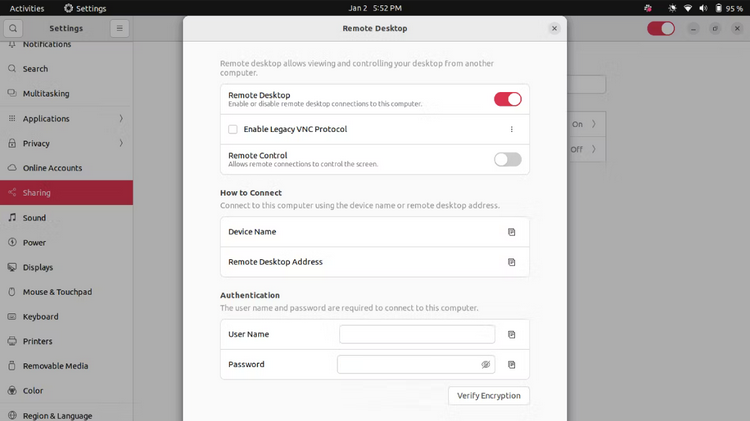This screenshot has width=750, height=421.
Task: Open Online Accounts settings
Action: [66, 168]
